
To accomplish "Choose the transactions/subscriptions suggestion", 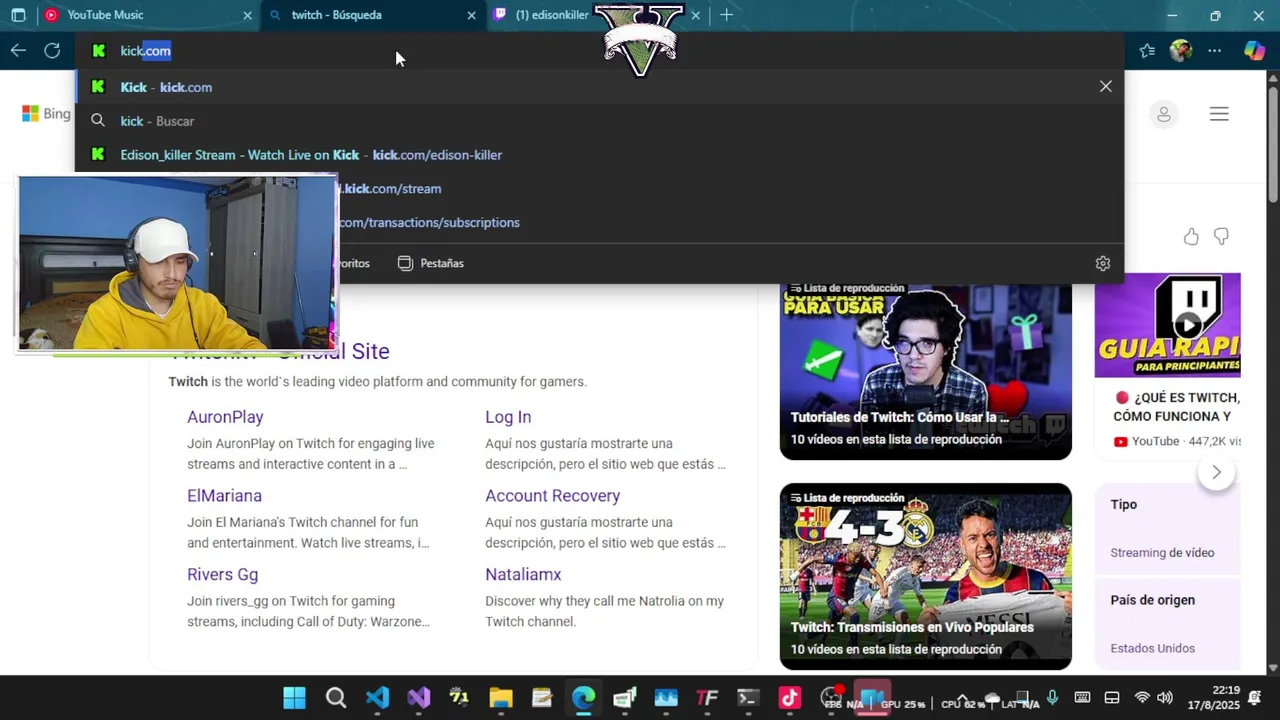I will (730, 223).
